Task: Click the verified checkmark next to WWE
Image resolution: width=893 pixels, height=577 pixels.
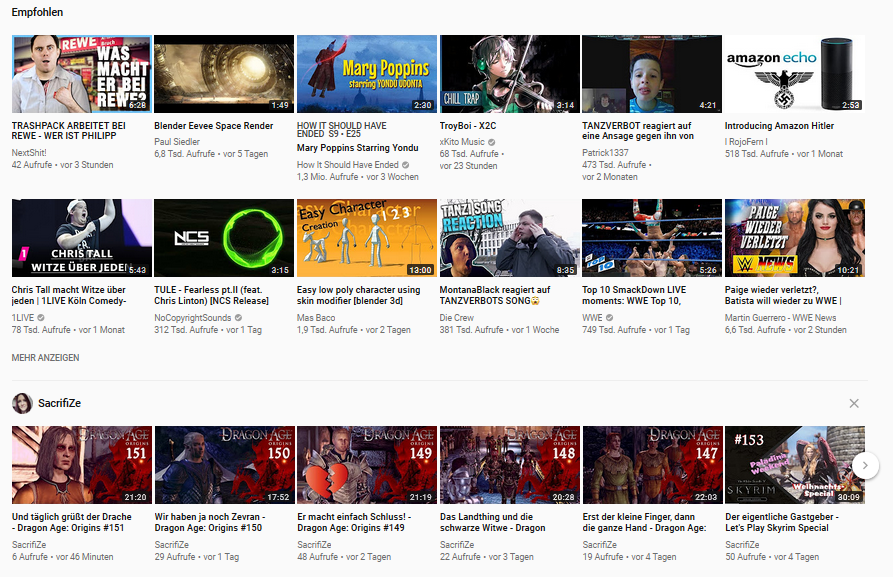Action: (610, 318)
